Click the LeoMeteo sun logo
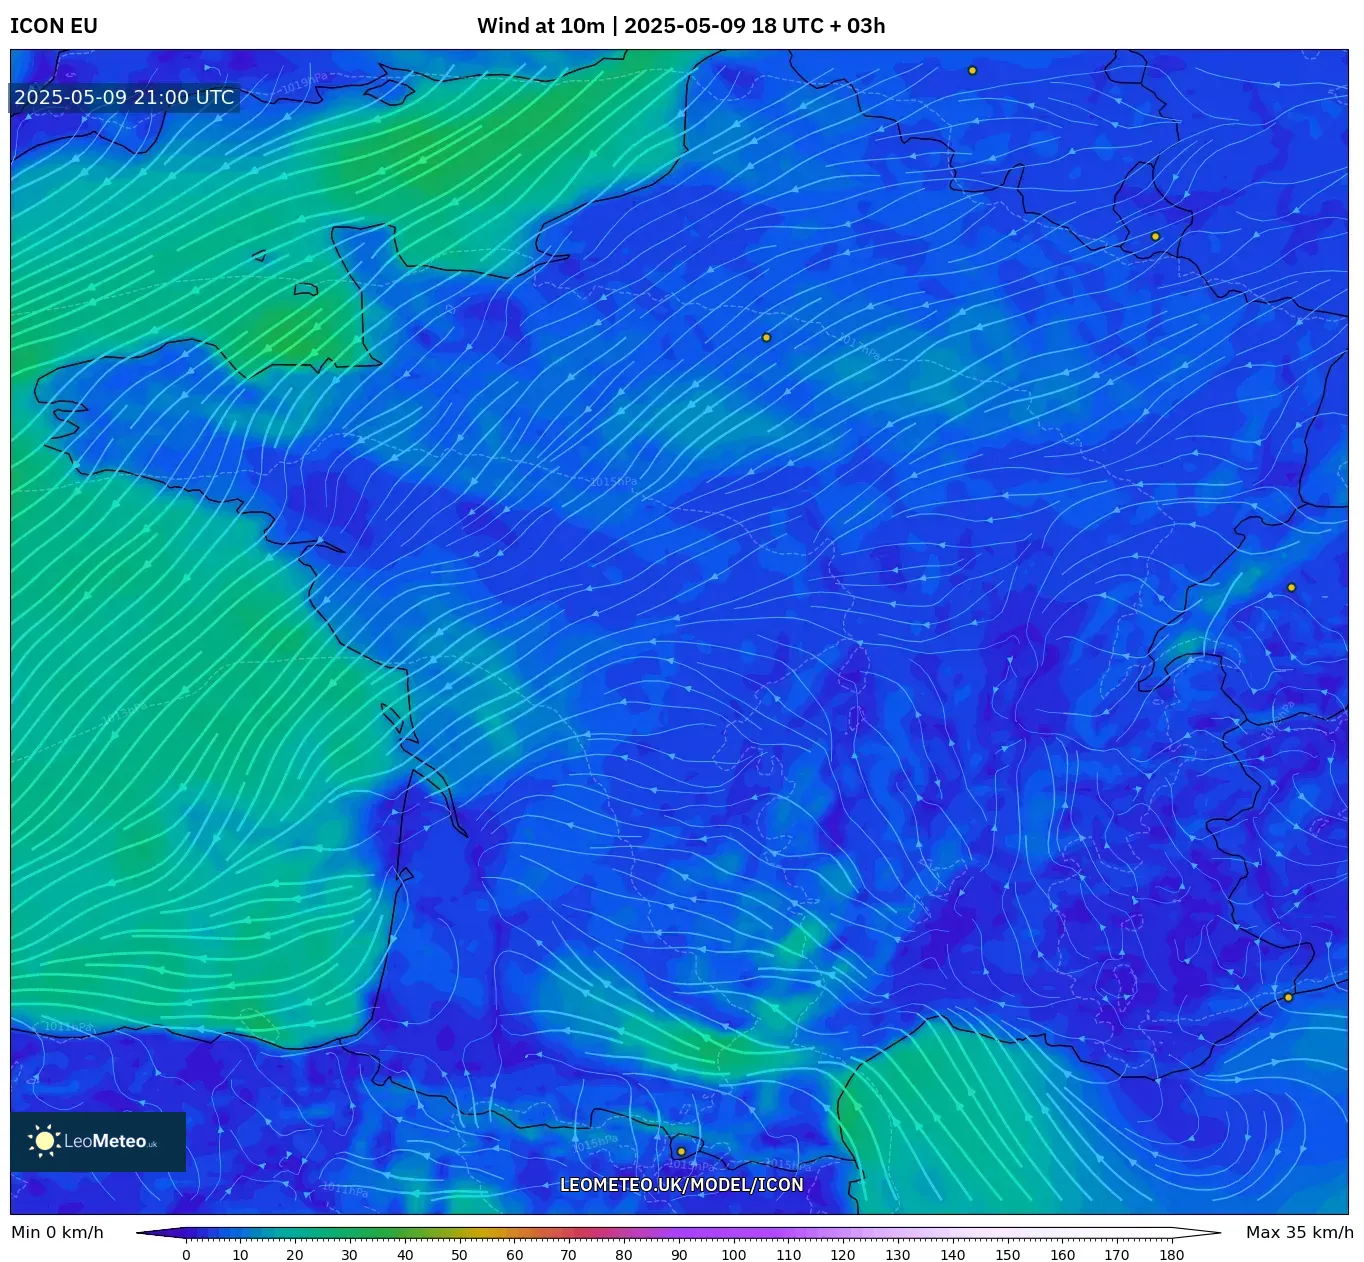This screenshot has width=1364, height=1262. point(45,1141)
